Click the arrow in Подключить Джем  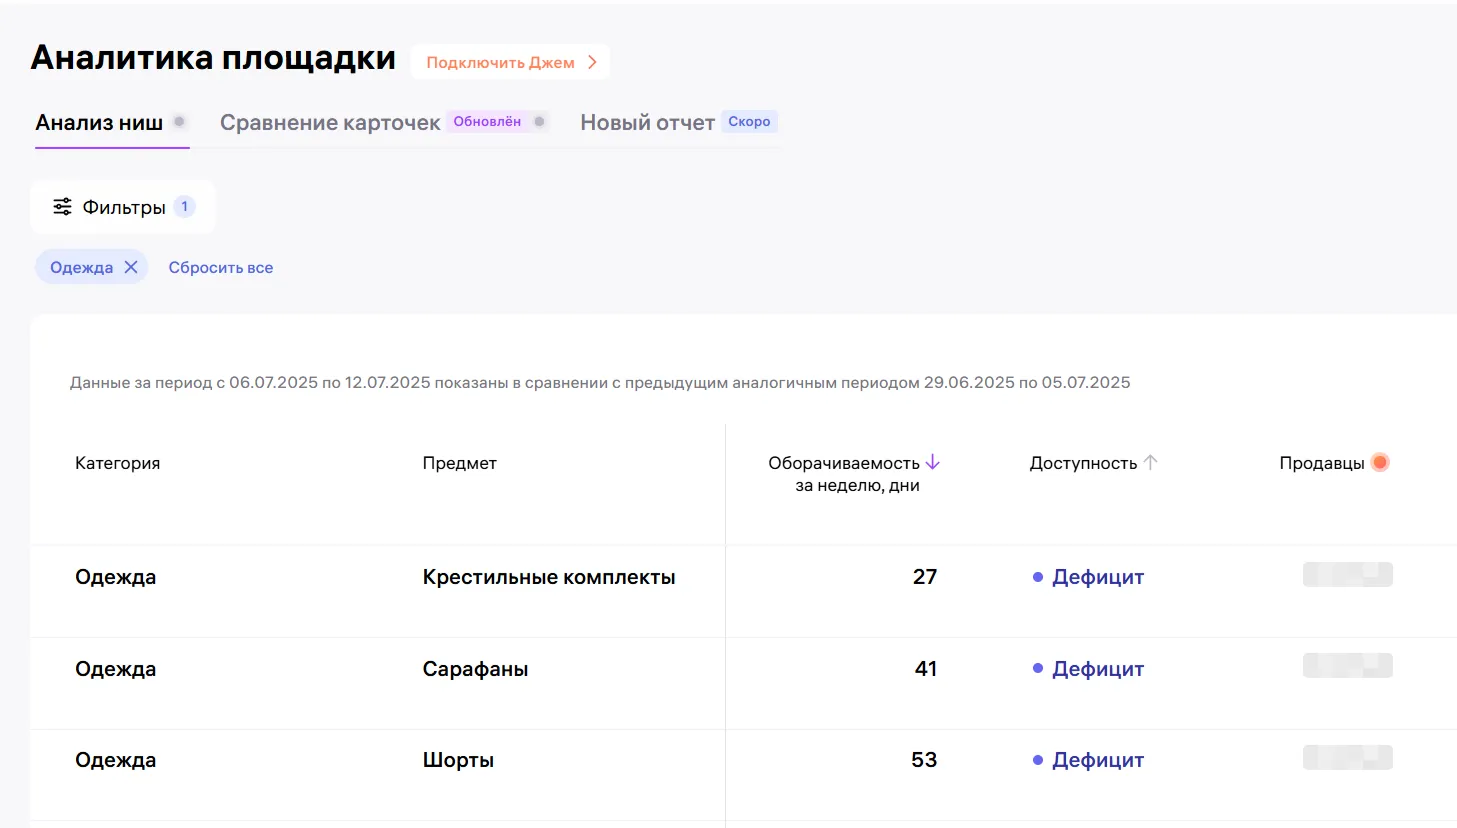coord(592,62)
